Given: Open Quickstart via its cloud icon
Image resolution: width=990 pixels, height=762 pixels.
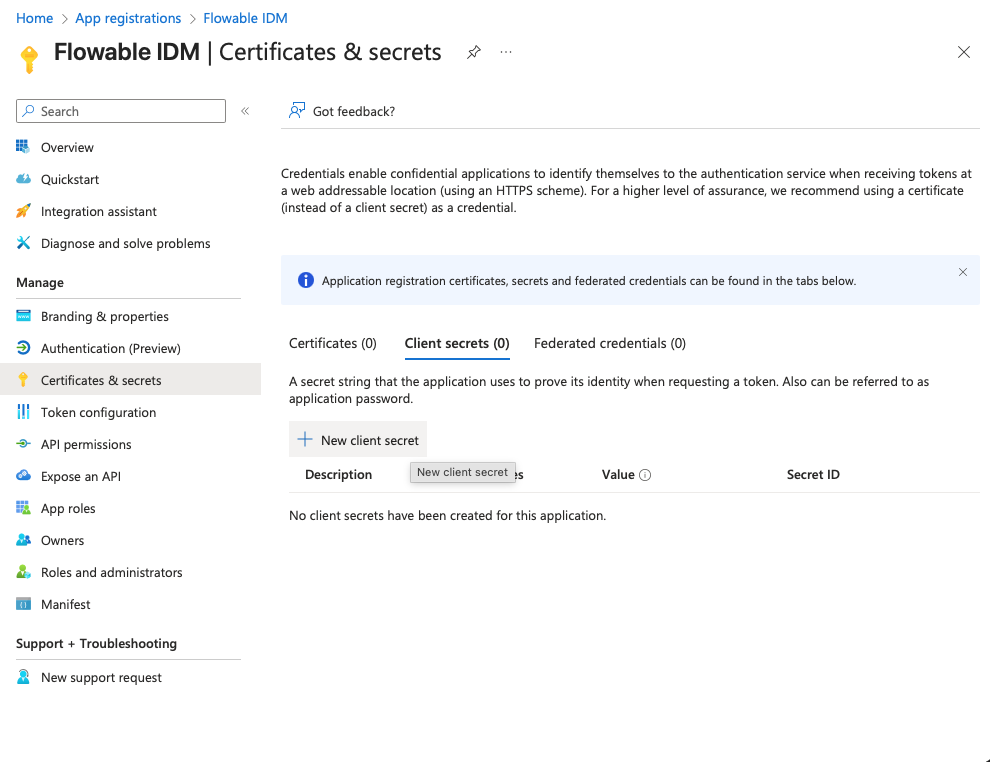Looking at the screenshot, I should (x=23, y=179).
